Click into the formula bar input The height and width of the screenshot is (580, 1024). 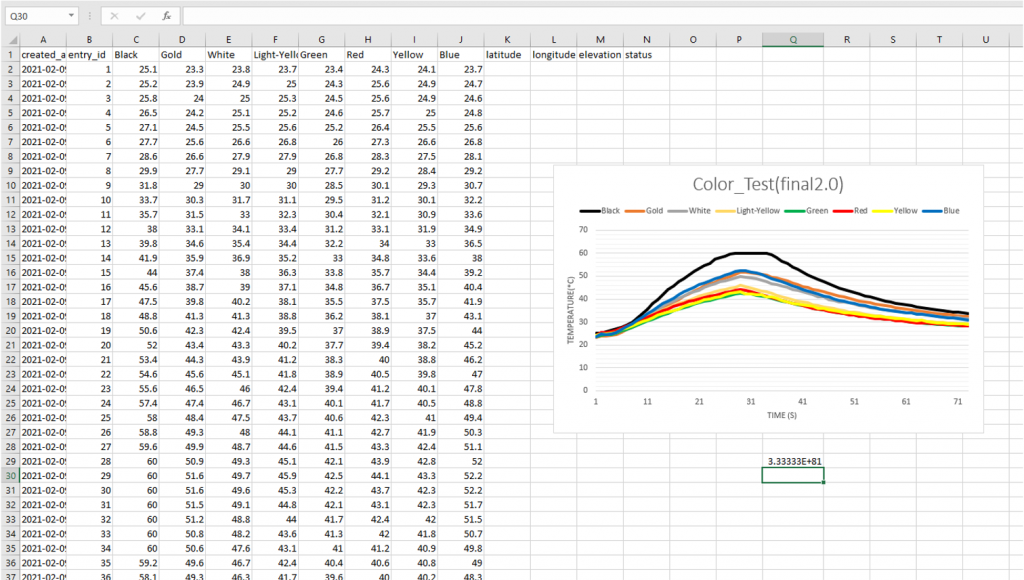pyautogui.click(x=601, y=16)
